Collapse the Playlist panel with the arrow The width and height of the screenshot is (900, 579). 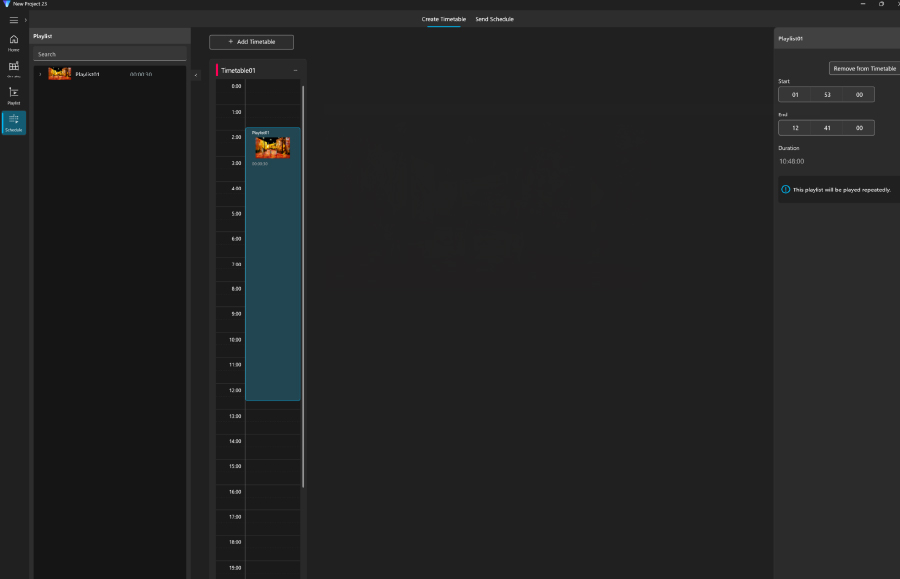(196, 75)
